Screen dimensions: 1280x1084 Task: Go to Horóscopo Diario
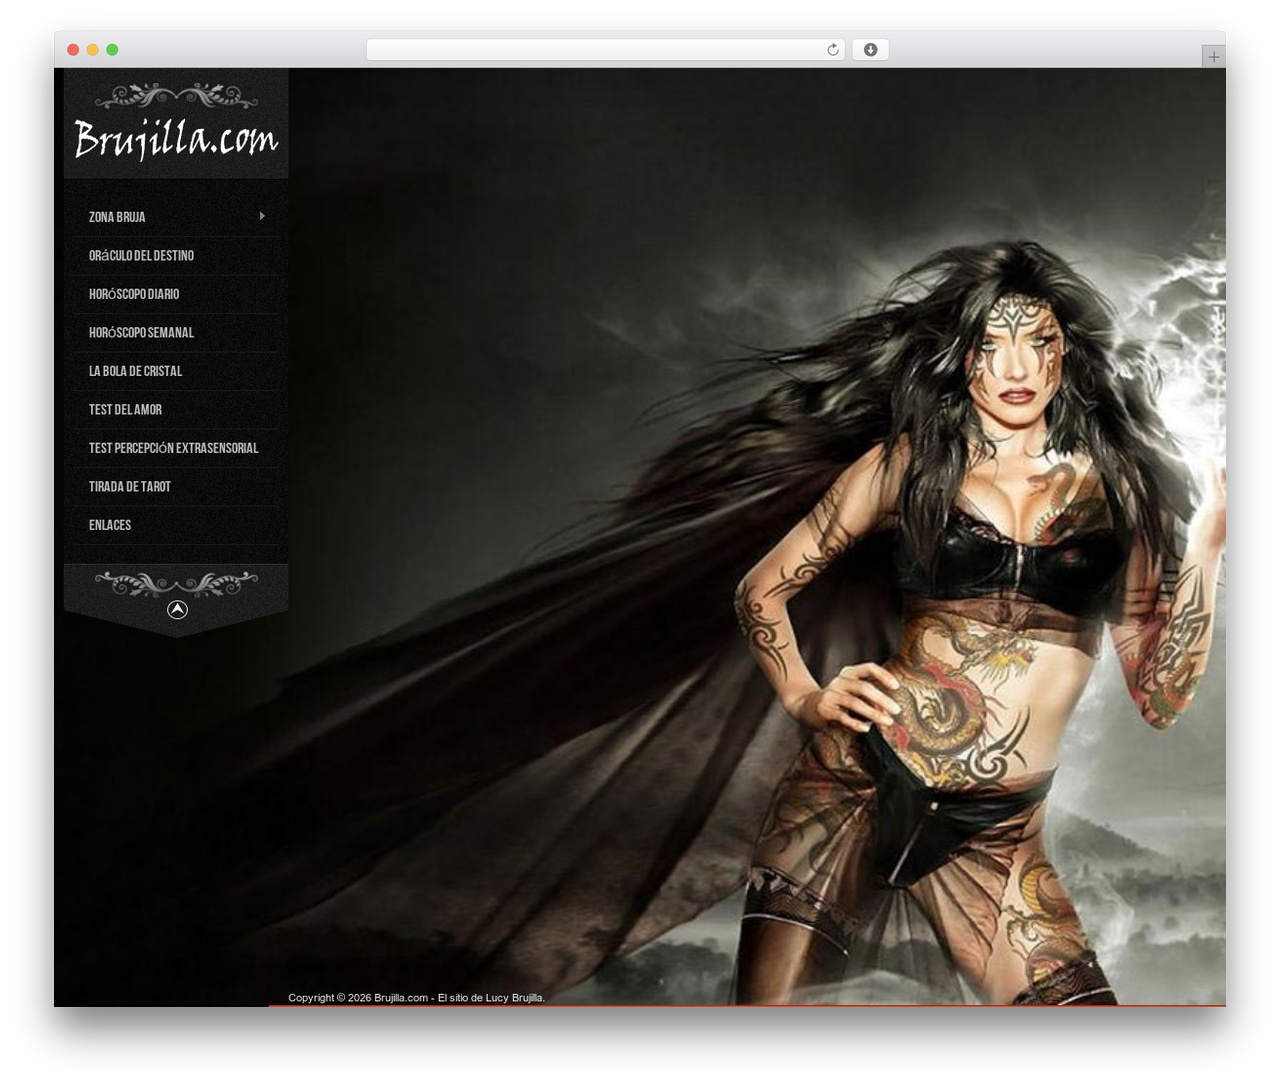[134, 294]
